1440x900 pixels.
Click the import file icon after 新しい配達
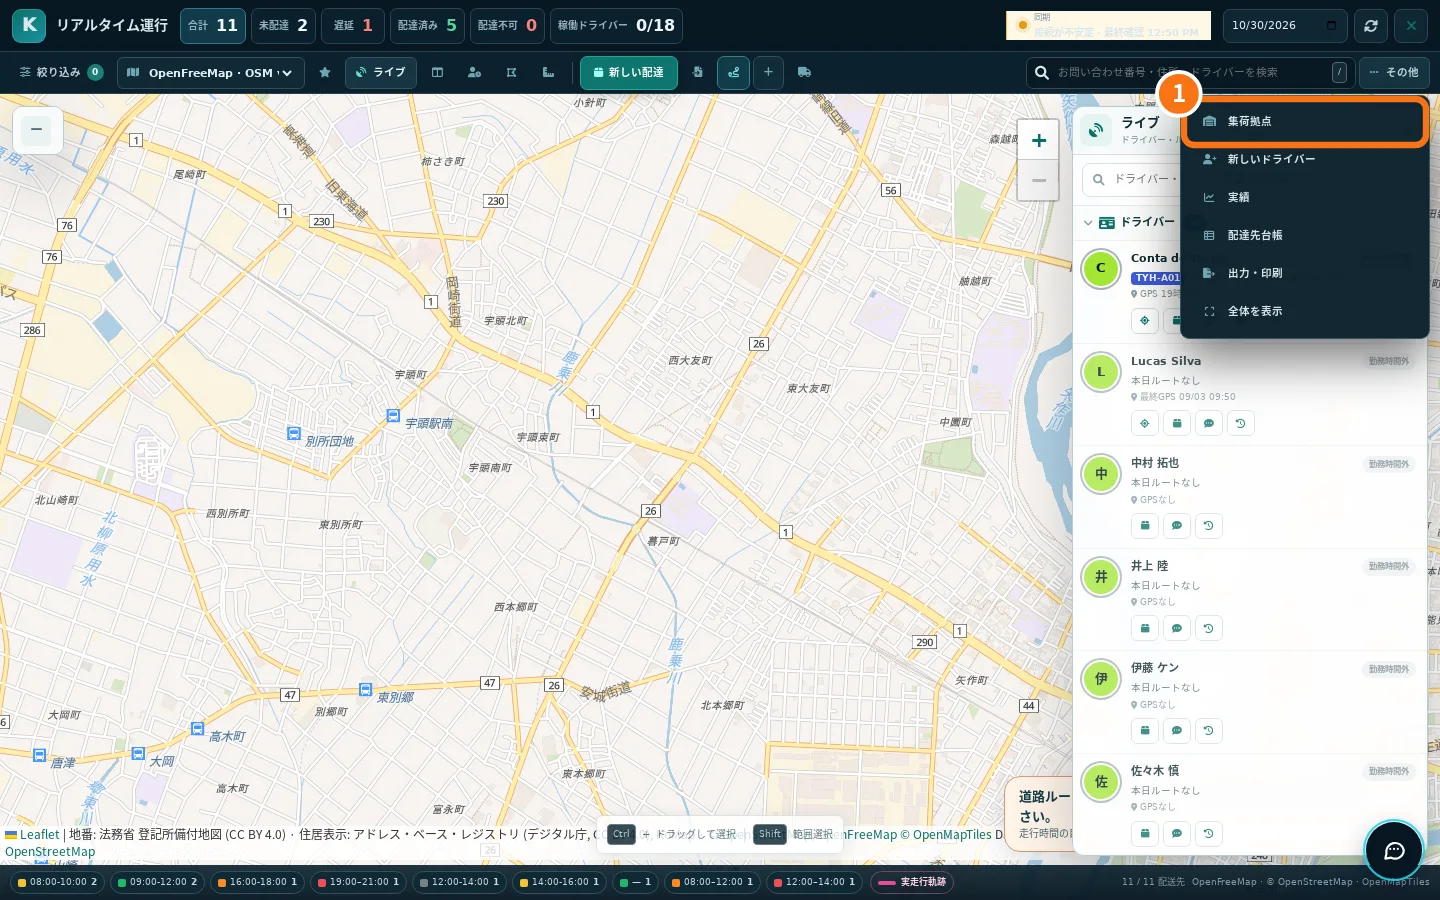click(x=697, y=73)
